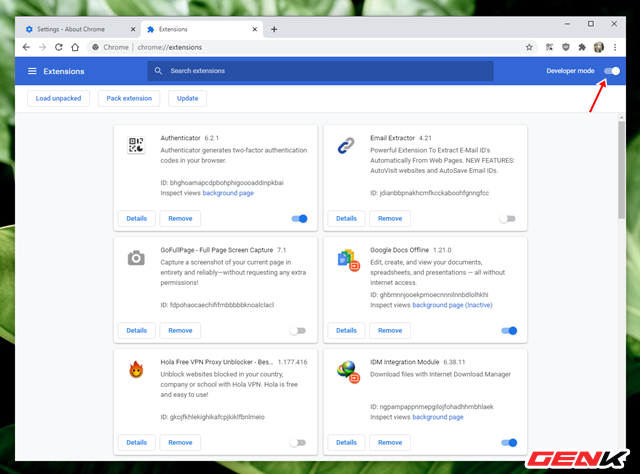Disable the Google Docs Offline toggle
Screen dimensions: 640x474
pyautogui.click(x=509, y=331)
